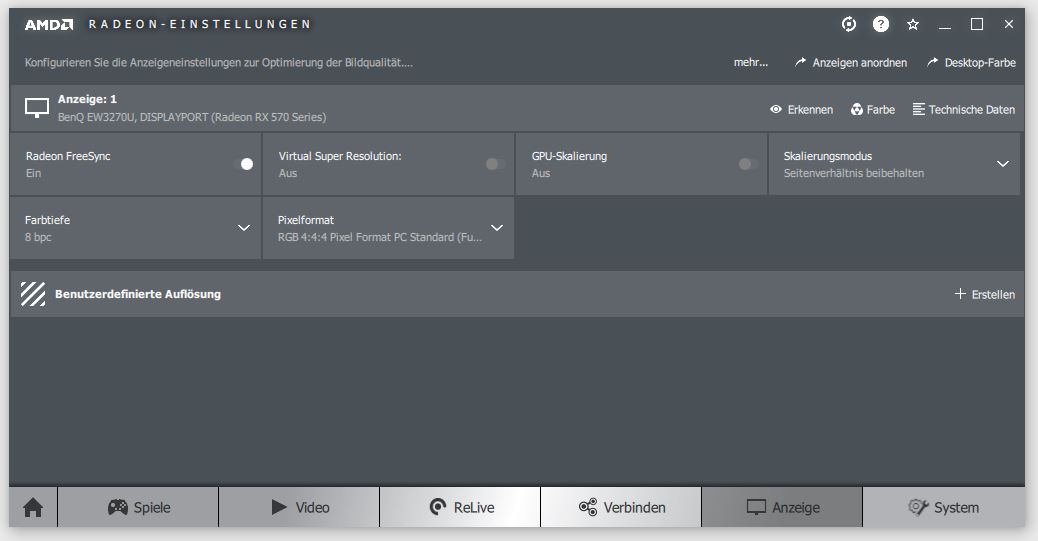Open the Video tab
The image size is (1038, 541).
tap(299, 507)
